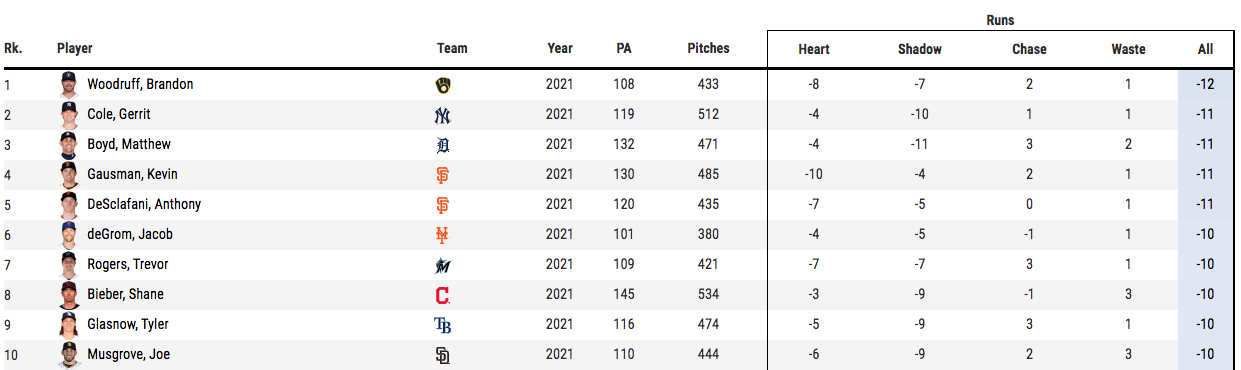Sort table by the Shadow column header
Screen dimensions: 1241x370
click(920, 49)
